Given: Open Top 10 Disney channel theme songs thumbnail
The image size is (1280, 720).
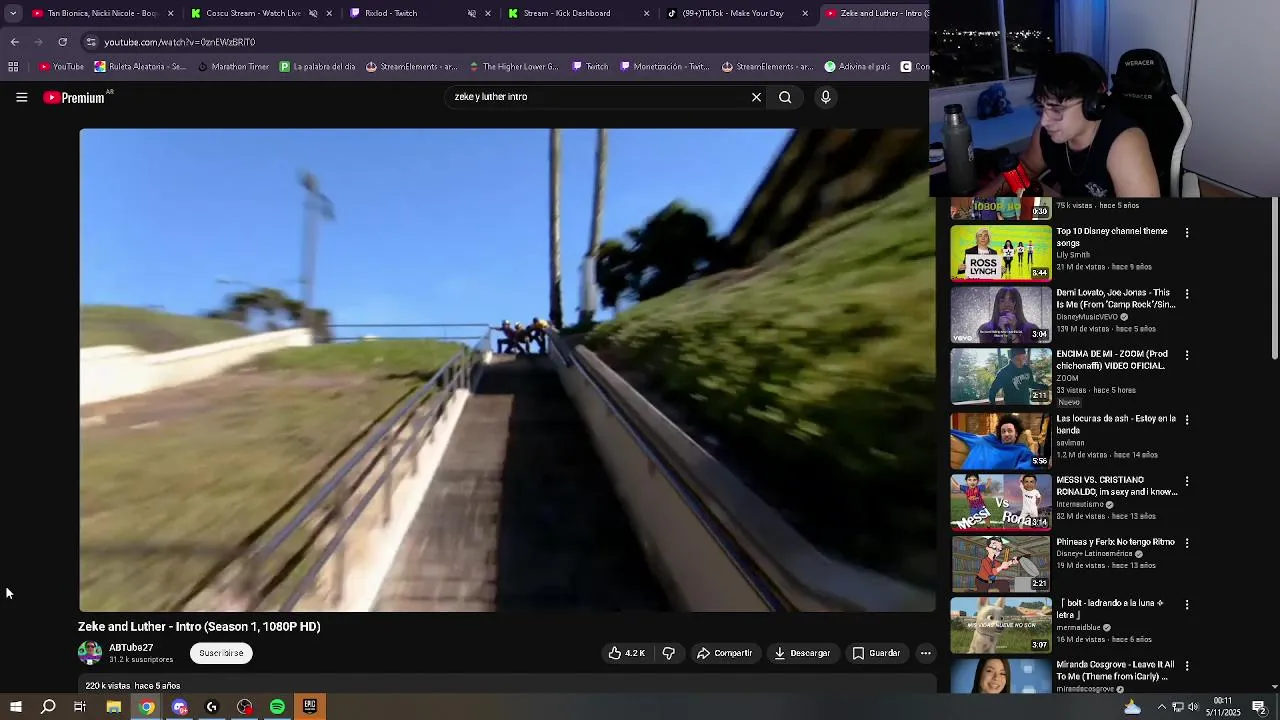Looking at the screenshot, I should coord(1001,253).
